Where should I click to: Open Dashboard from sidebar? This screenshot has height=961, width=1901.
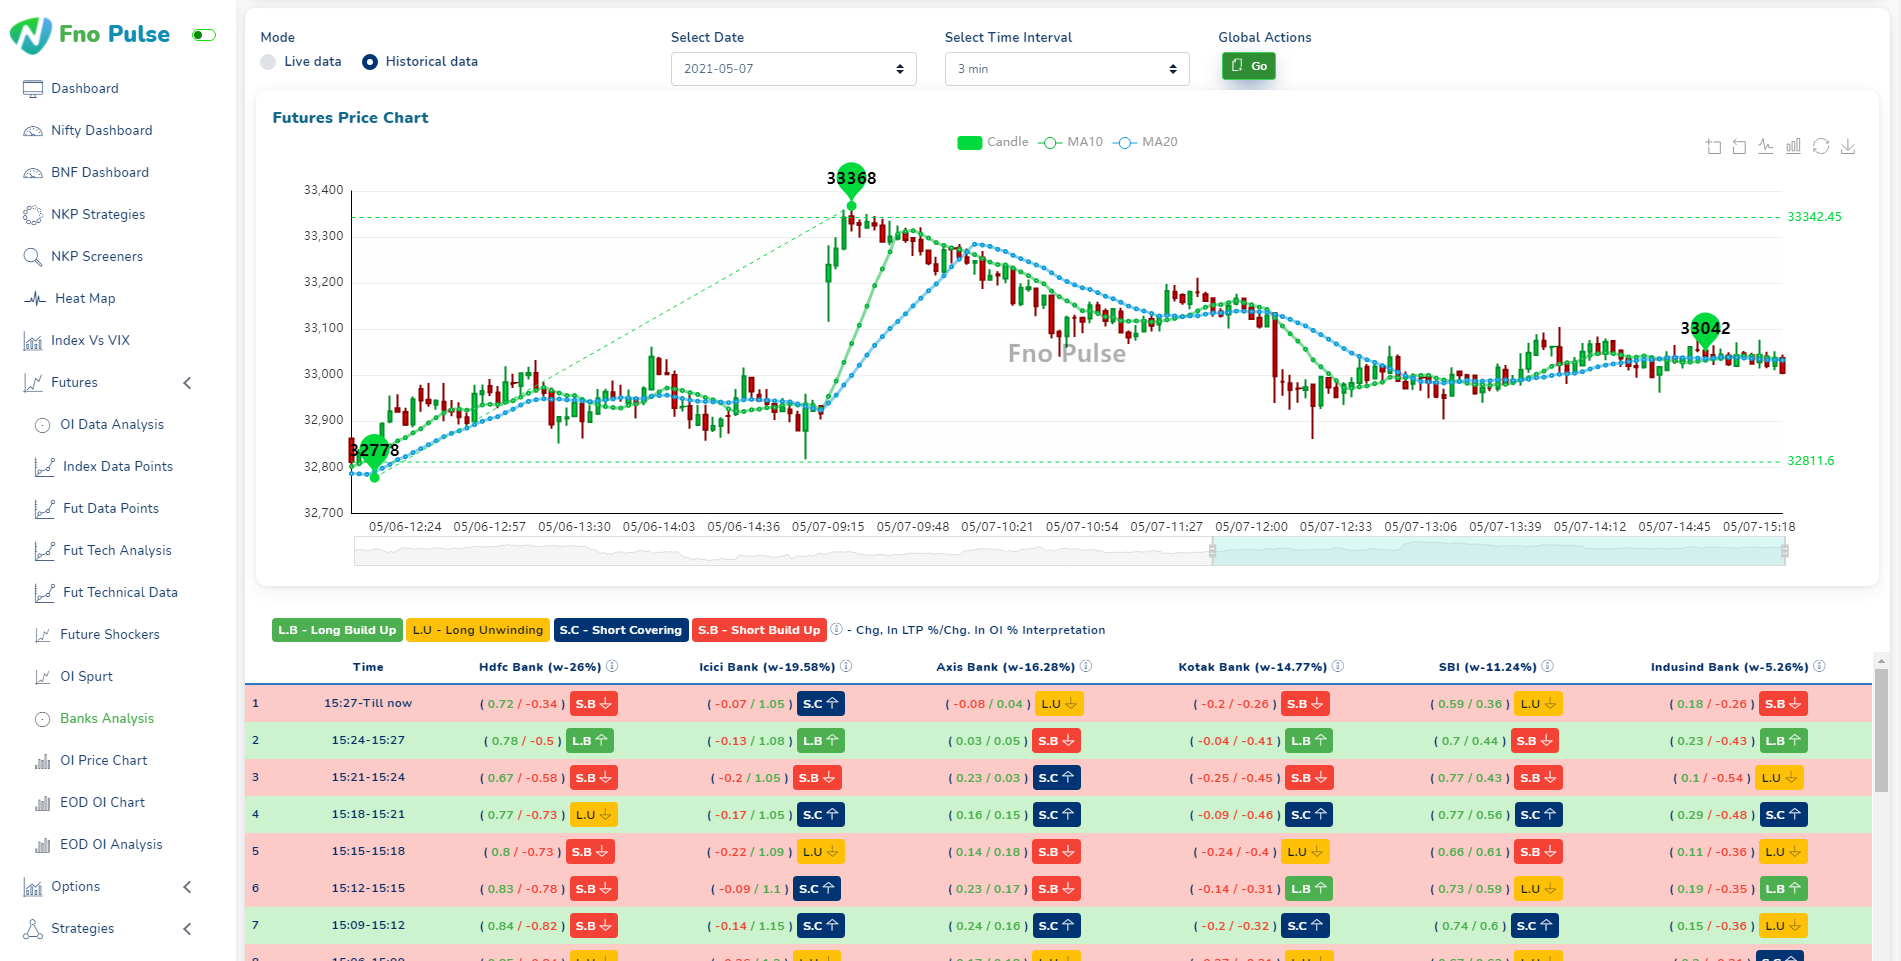coord(85,88)
